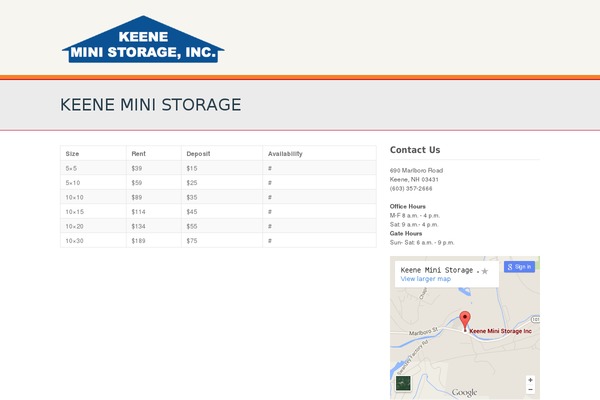This screenshot has height=400, width=600.
Task: Click the $39 rent value
Action: (x=137, y=168)
